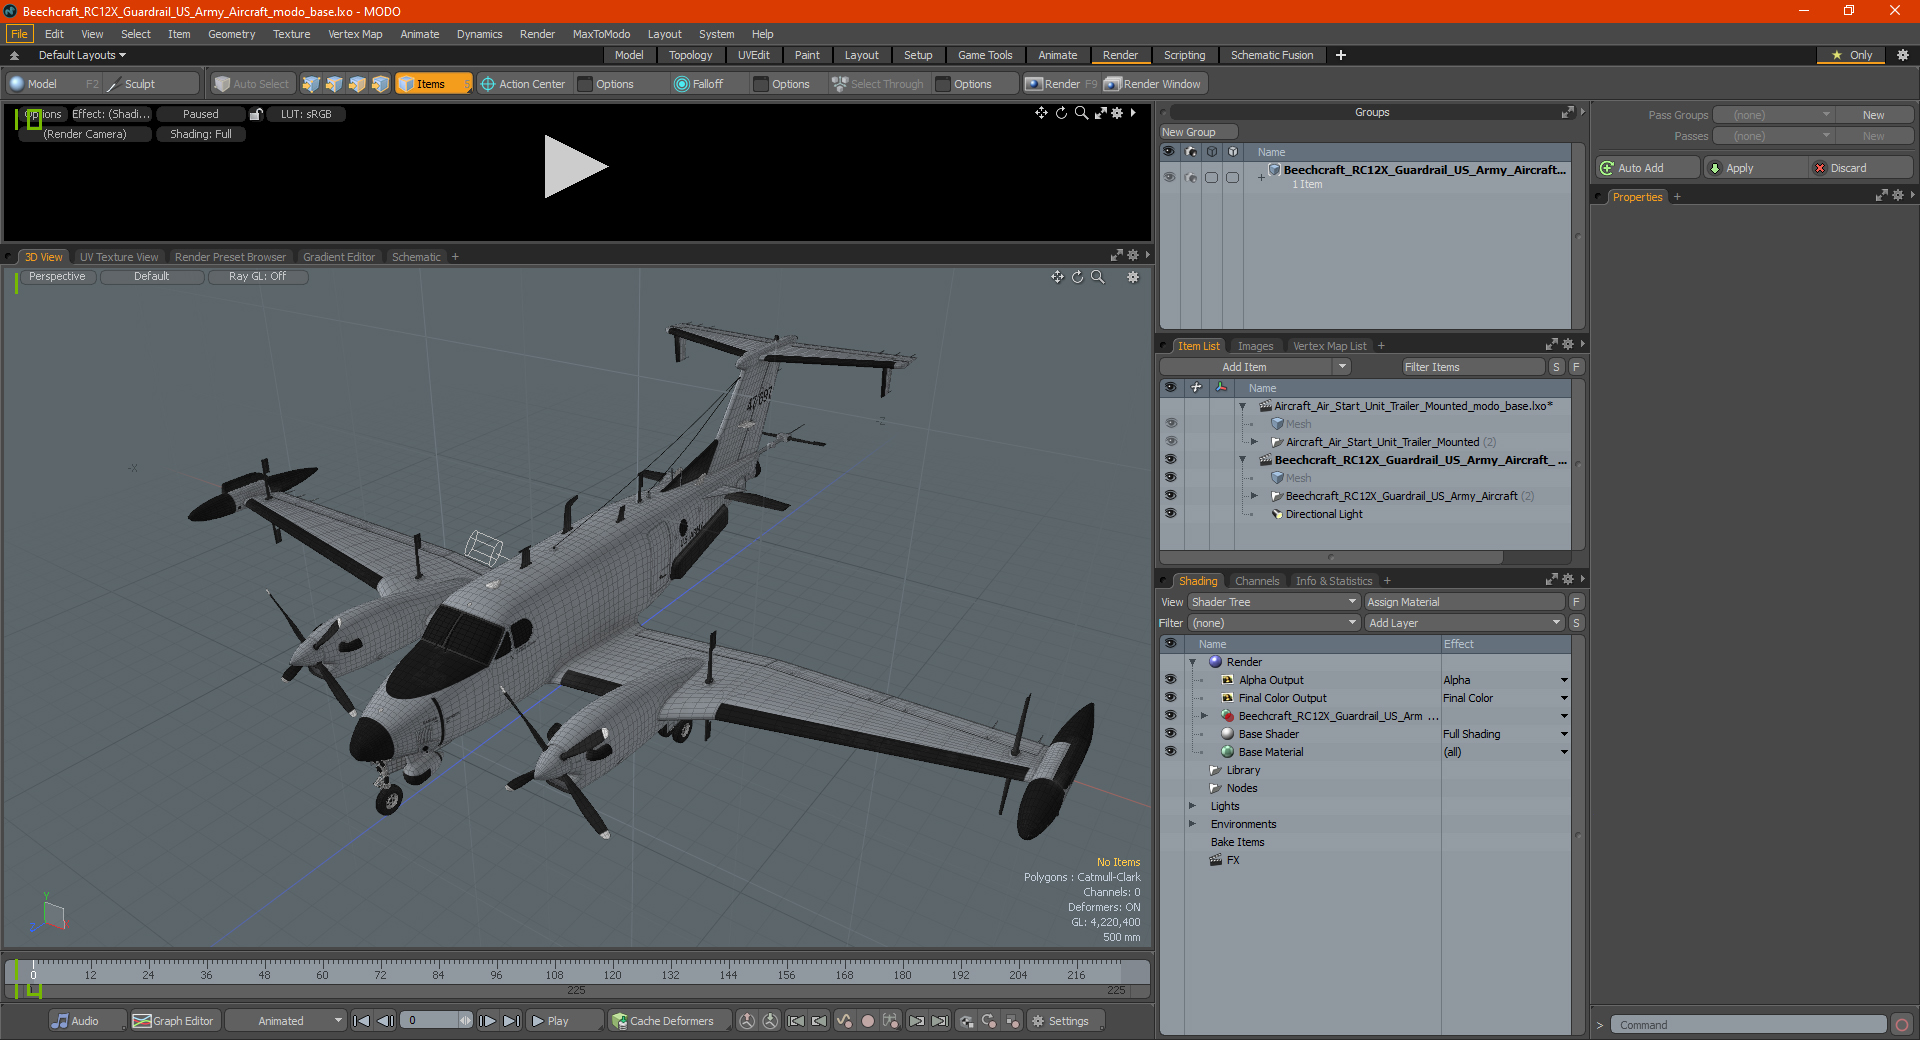Expand the Environments node
Screen dimensions: 1920x1040
(1193, 824)
